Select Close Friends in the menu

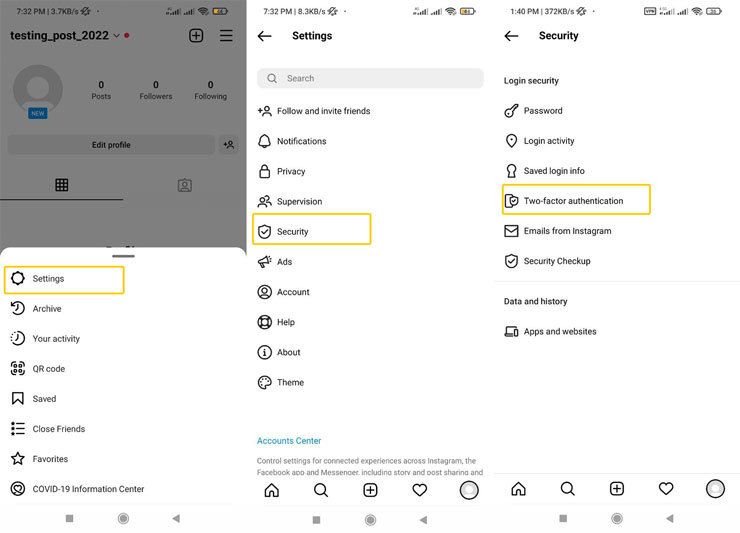58,429
